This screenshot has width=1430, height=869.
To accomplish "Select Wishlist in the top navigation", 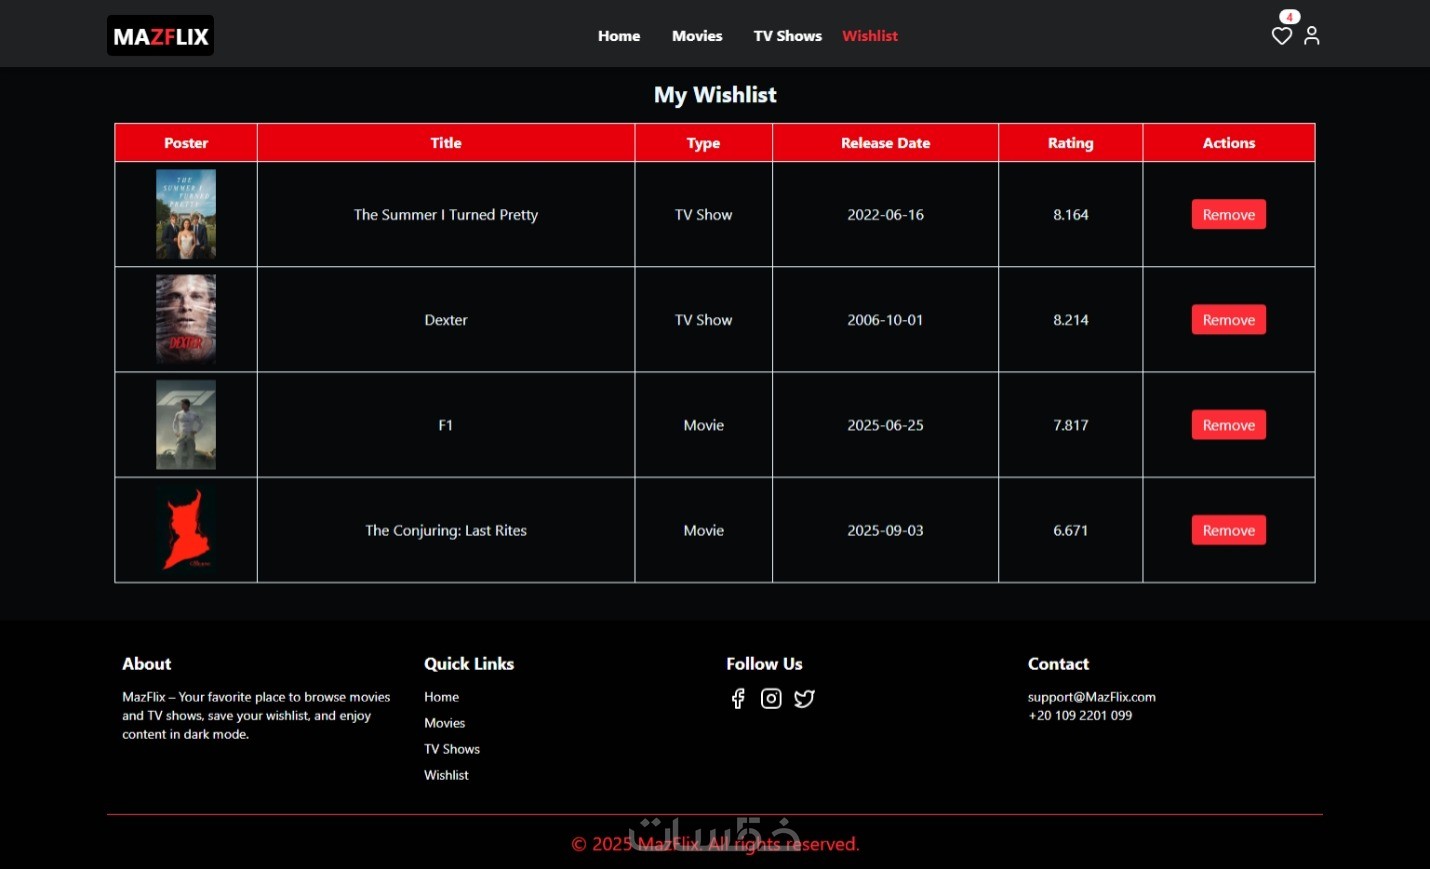I will pyautogui.click(x=870, y=36).
